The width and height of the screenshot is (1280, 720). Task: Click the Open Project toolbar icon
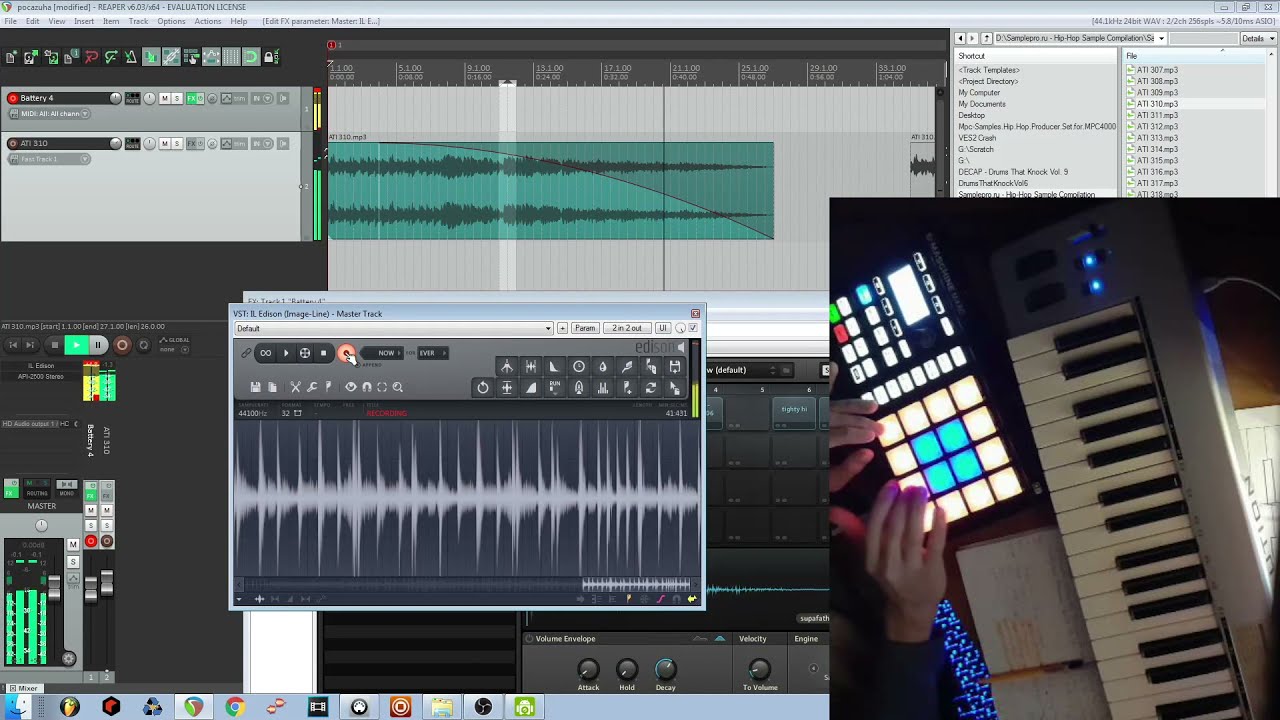[31, 57]
